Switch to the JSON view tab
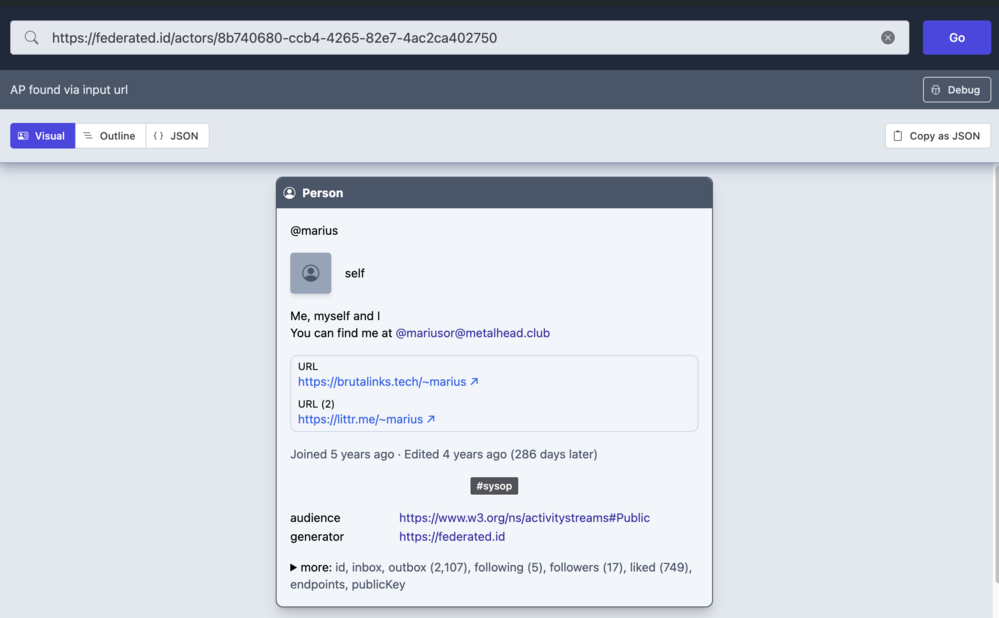The width and height of the screenshot is (999, 618). pyautogui.click(x=177, y=136)
